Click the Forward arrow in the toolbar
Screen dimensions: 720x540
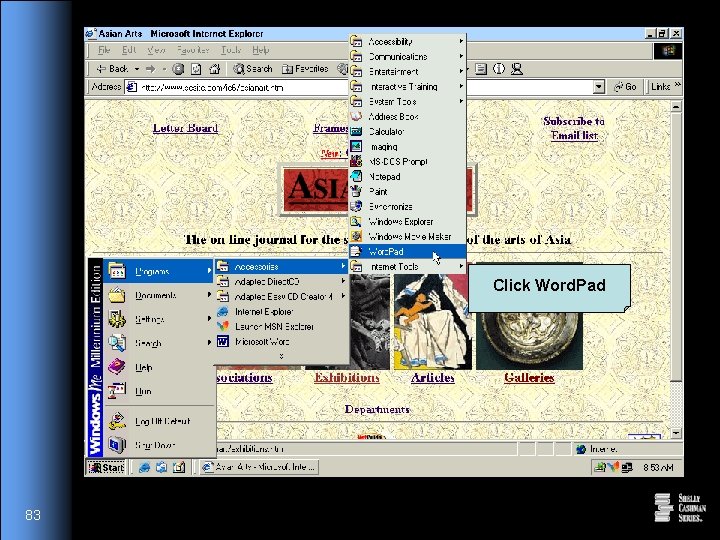click(x=150, y=69)
